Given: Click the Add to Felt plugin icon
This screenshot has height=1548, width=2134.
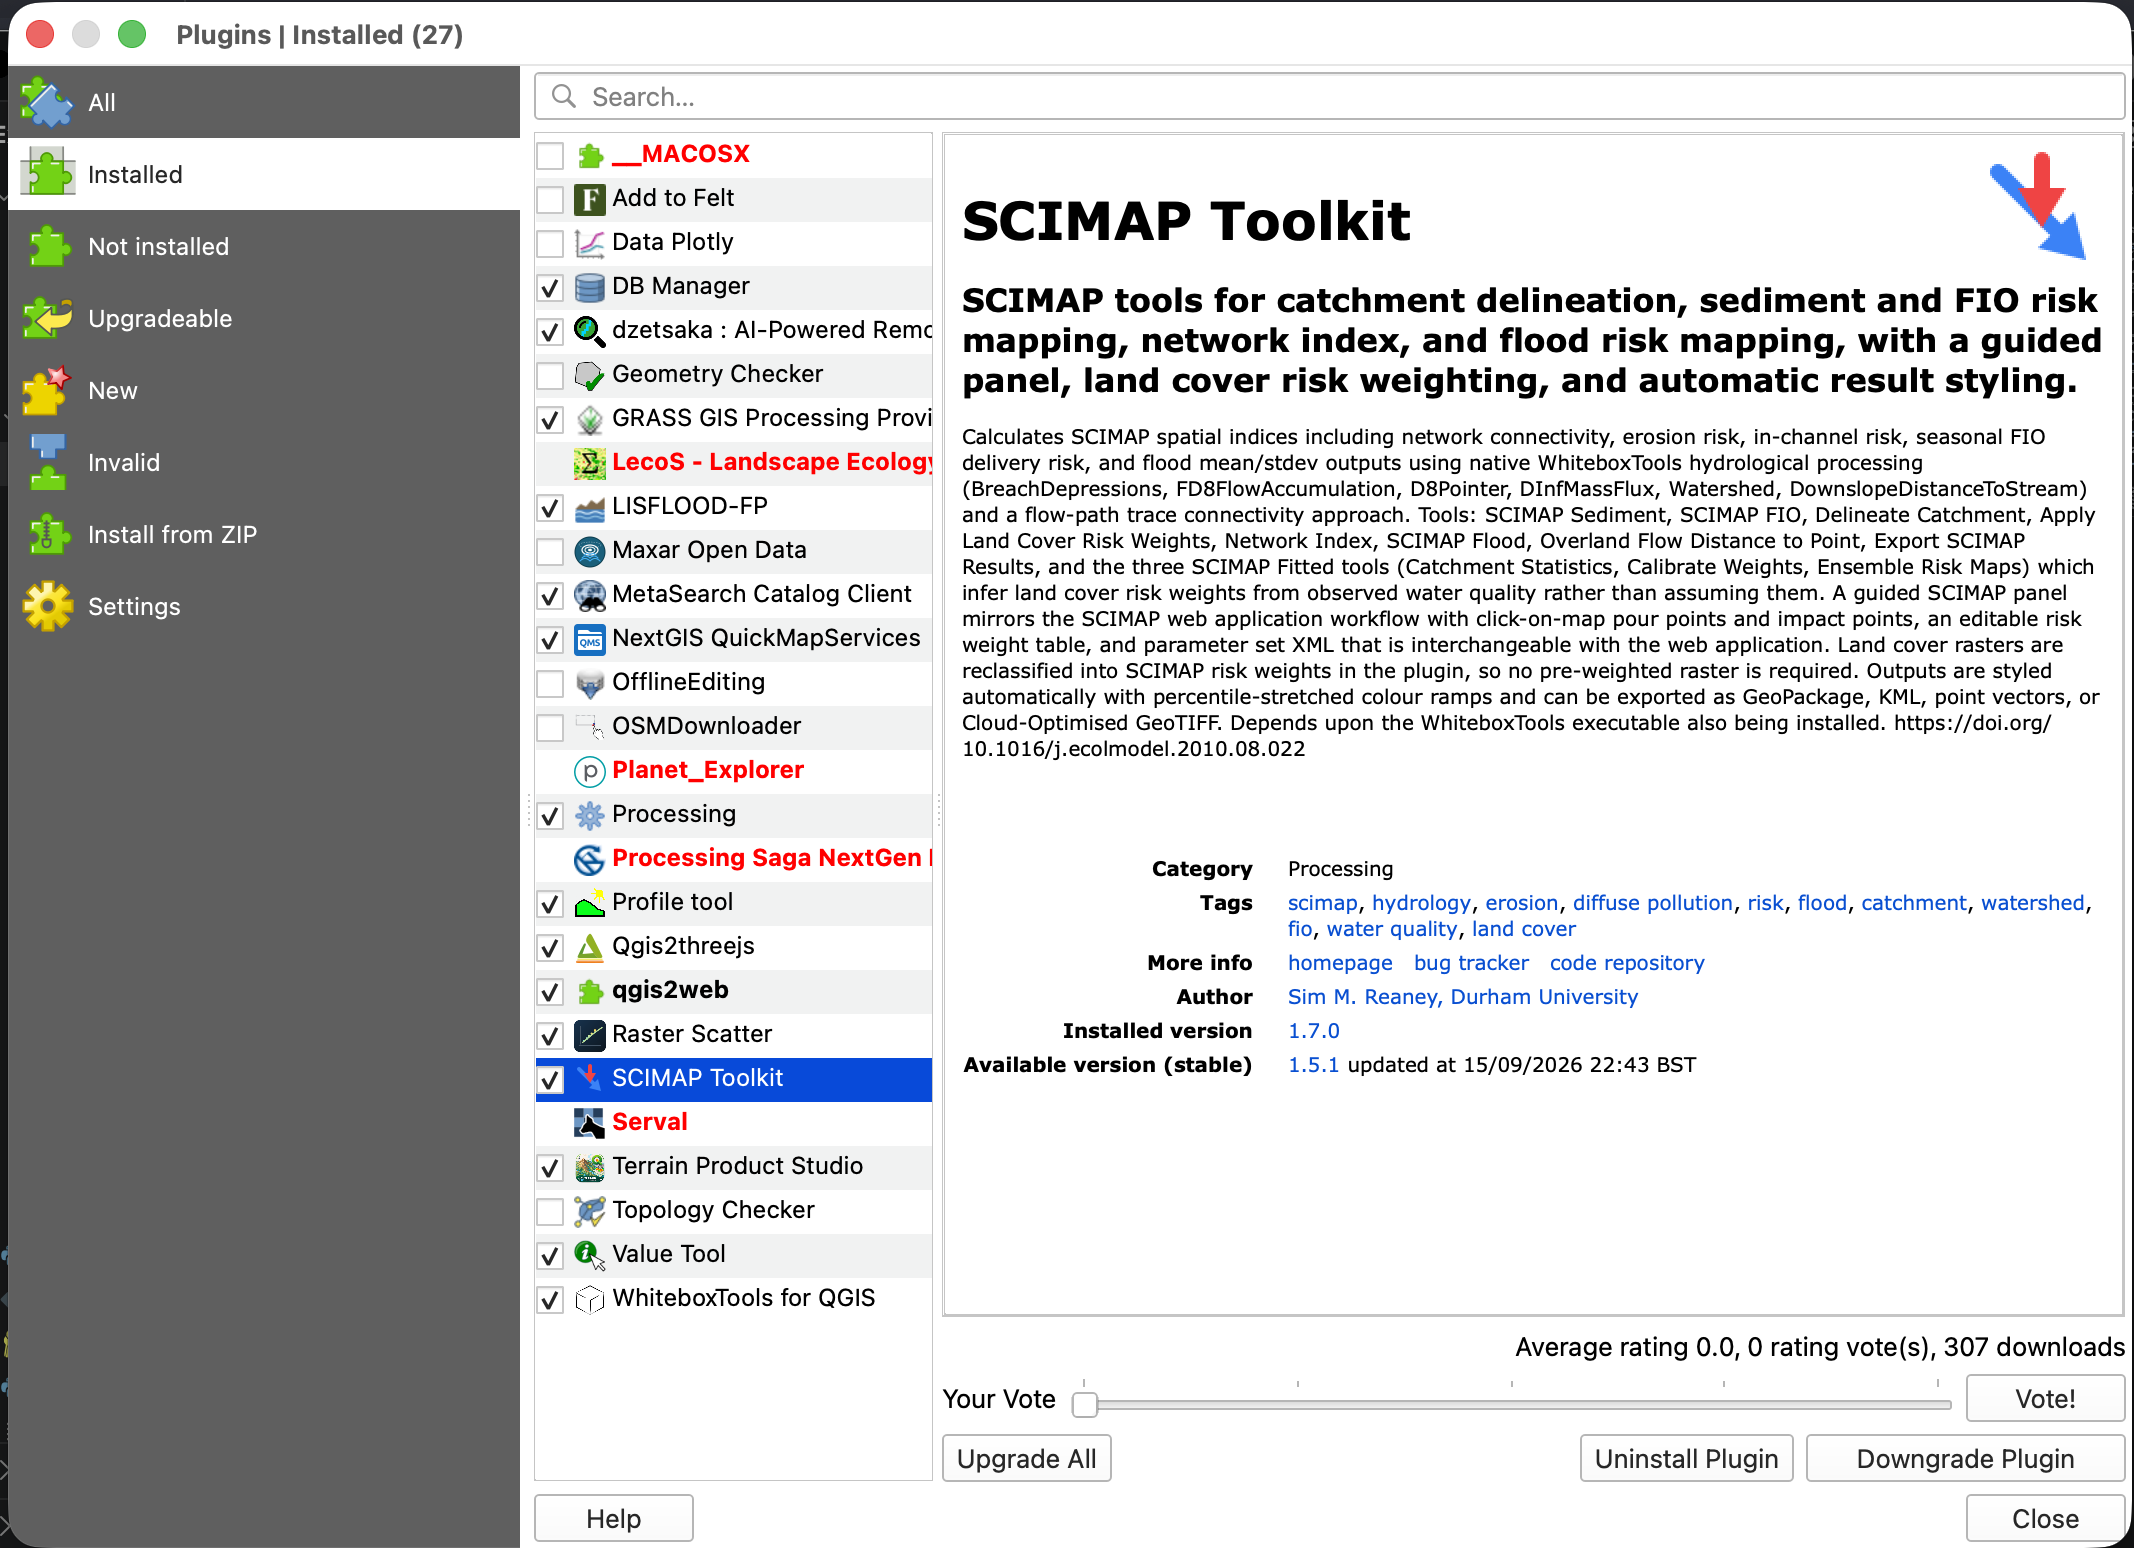Looking at the screenshot, I should [590, 199].
